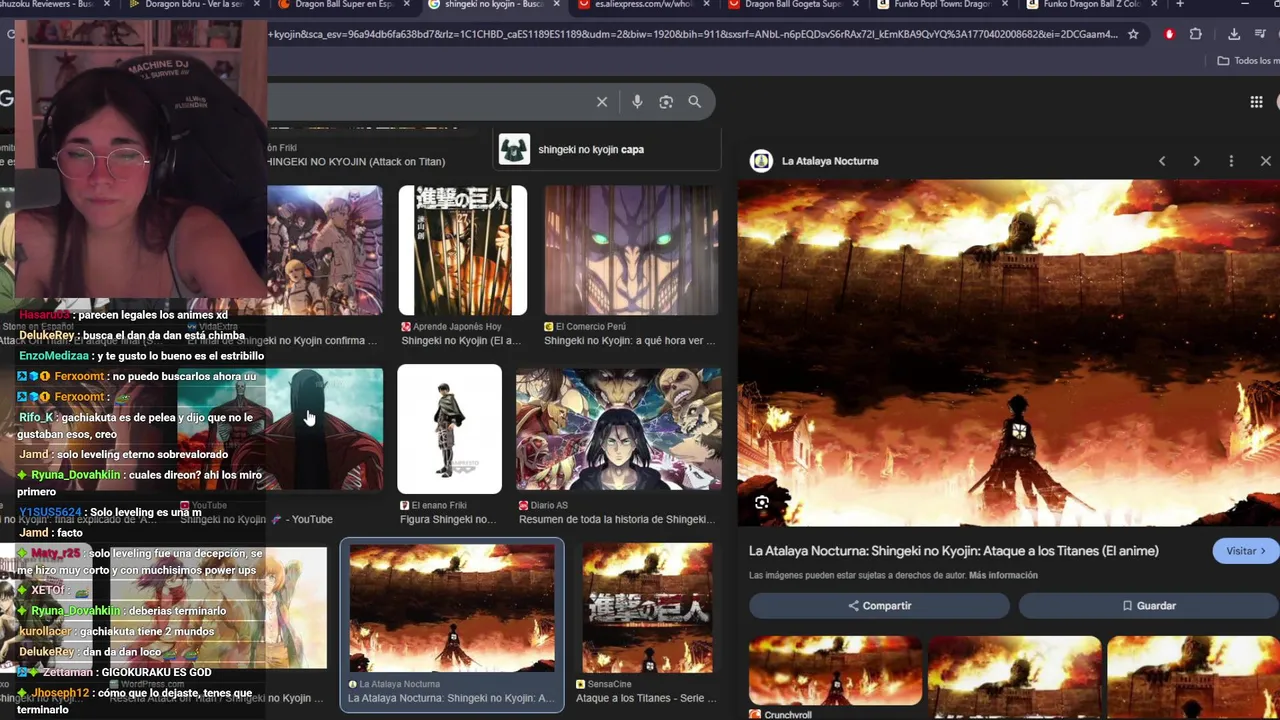
Task: Open Chrome downloads
Action: 1234,34
